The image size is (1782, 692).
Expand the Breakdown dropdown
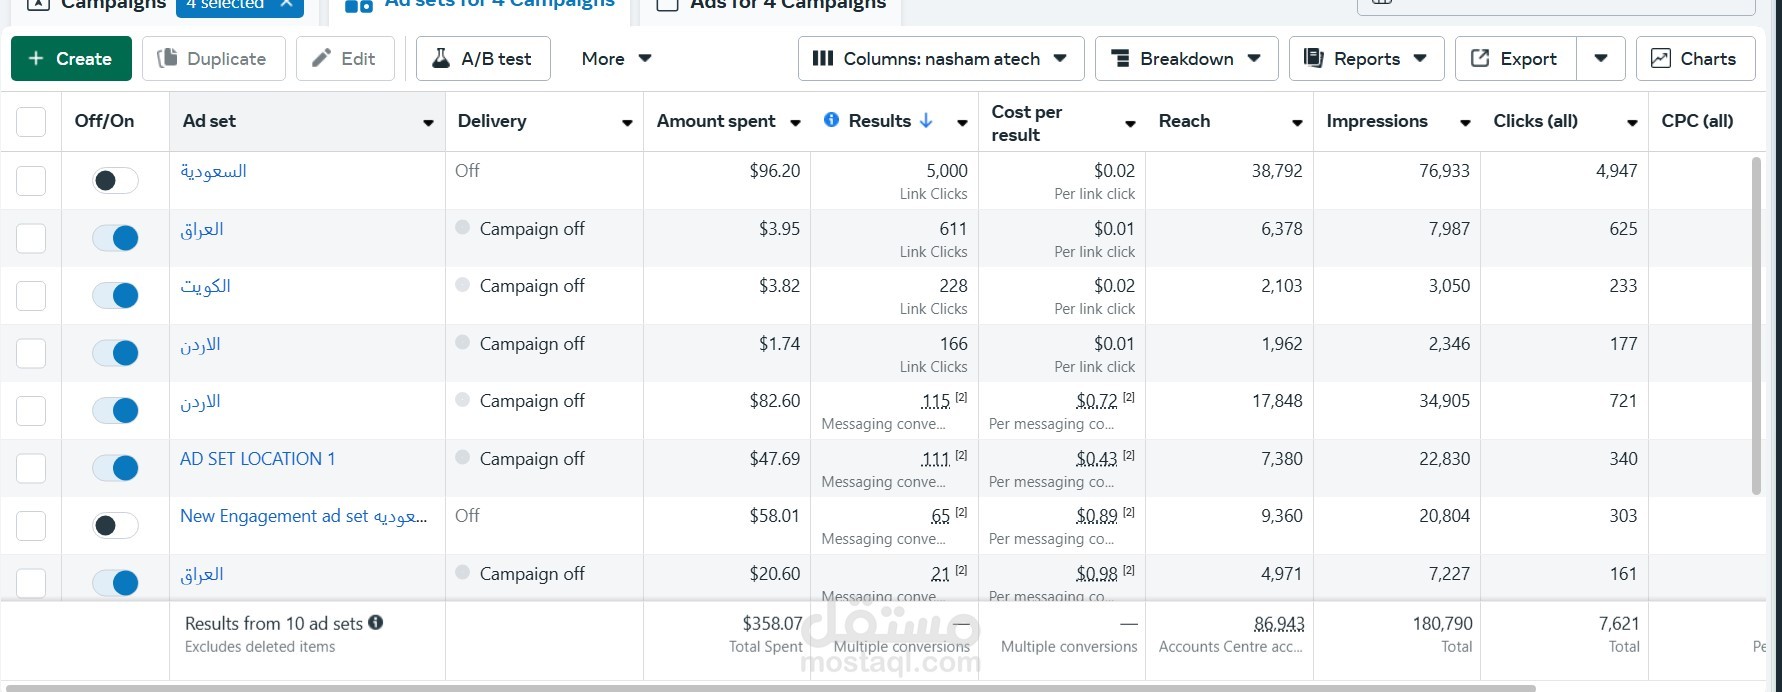[x=1185, y=59]
